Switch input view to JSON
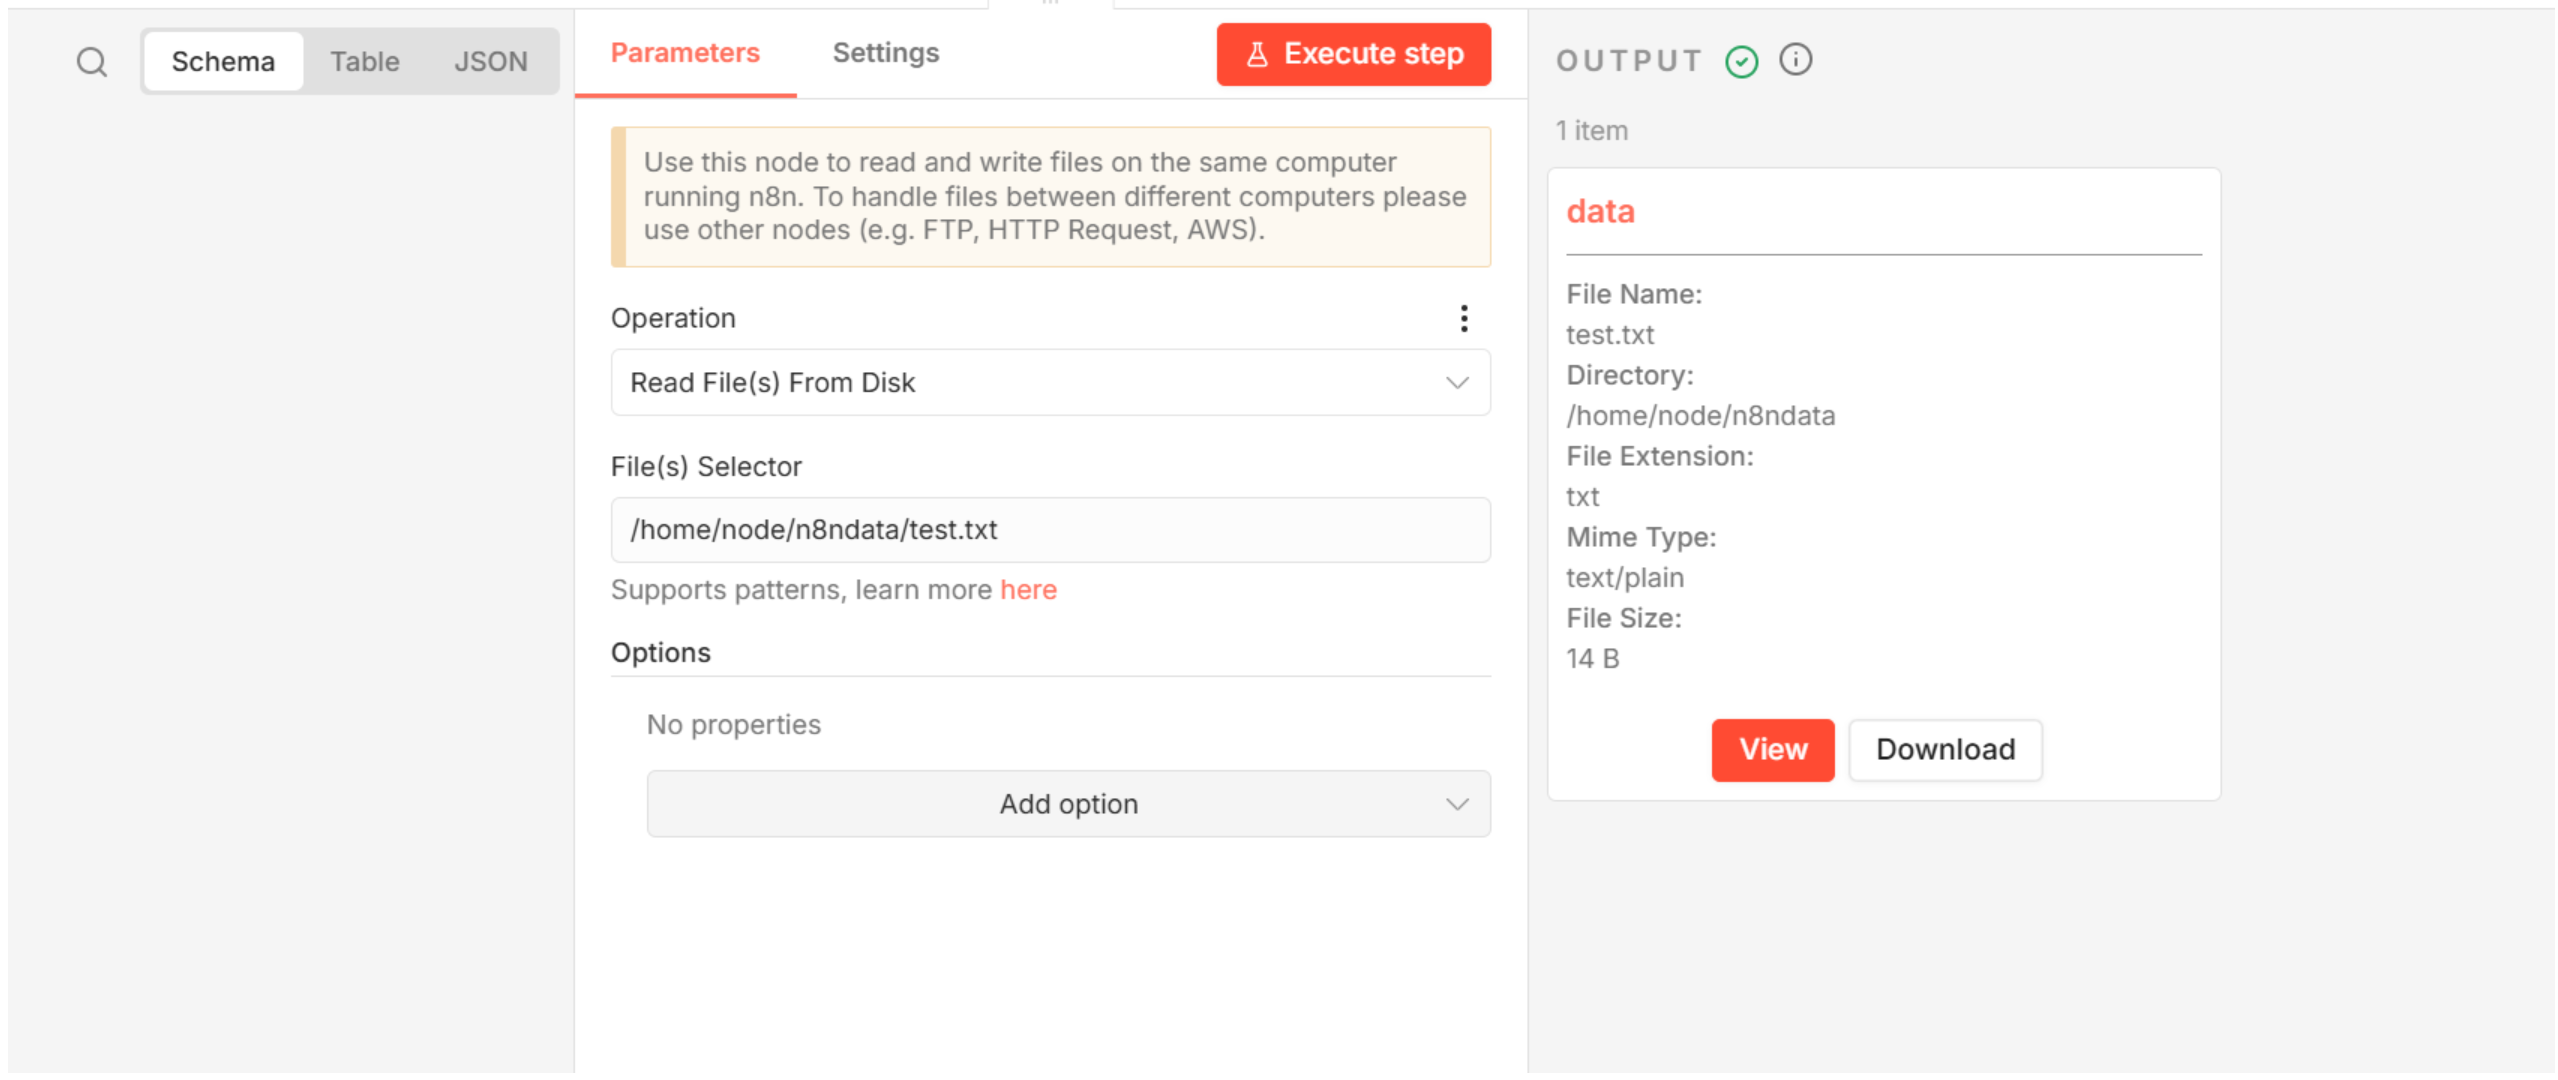Image resolution: width=2558 pixels, height=1080 pixels. tap(490, 62)
